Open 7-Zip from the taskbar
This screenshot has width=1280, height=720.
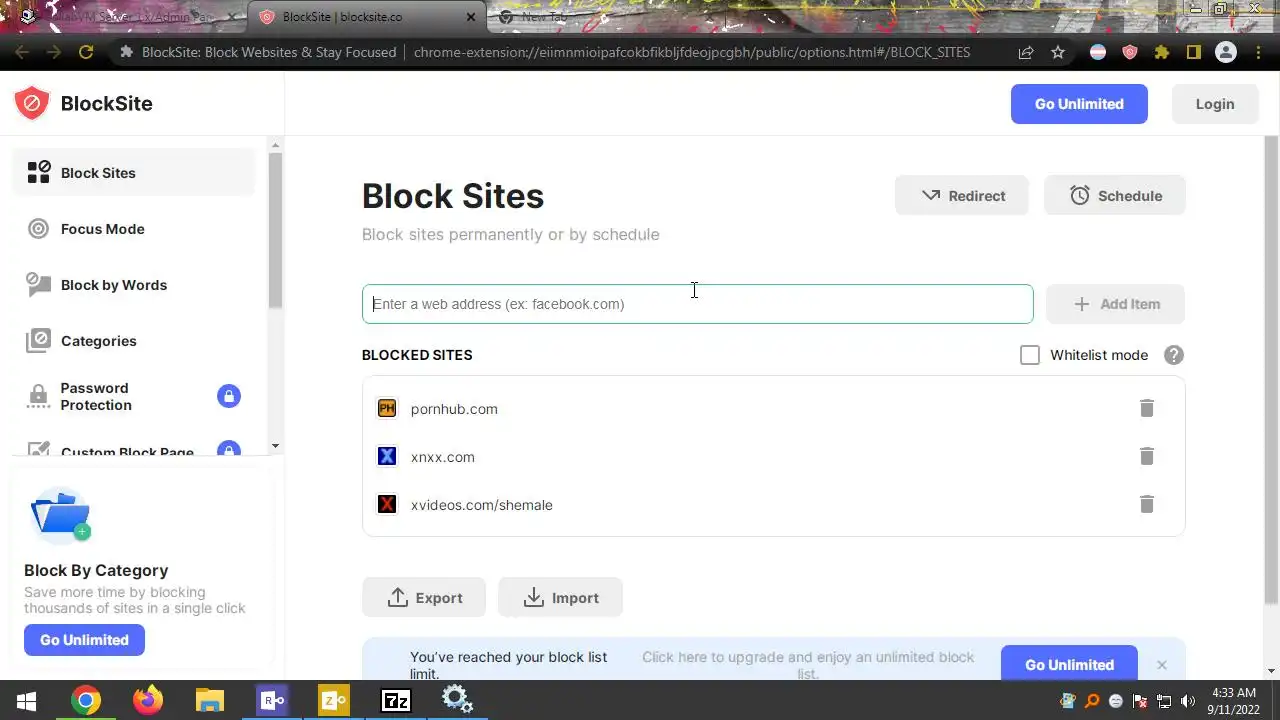pos(396,700)
